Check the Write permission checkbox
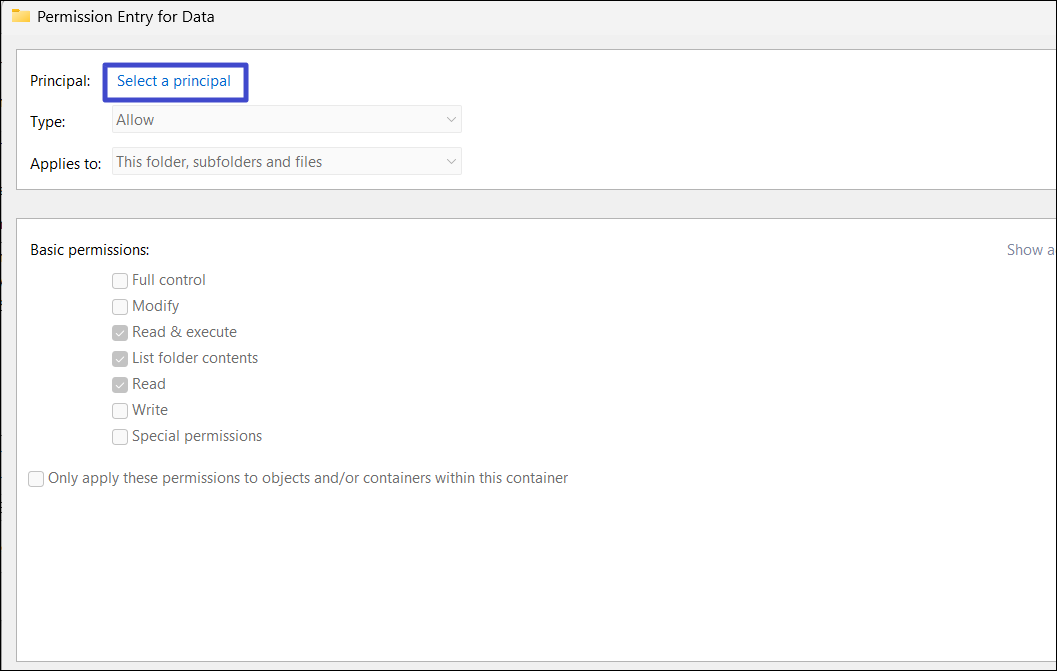 [120, 411]
